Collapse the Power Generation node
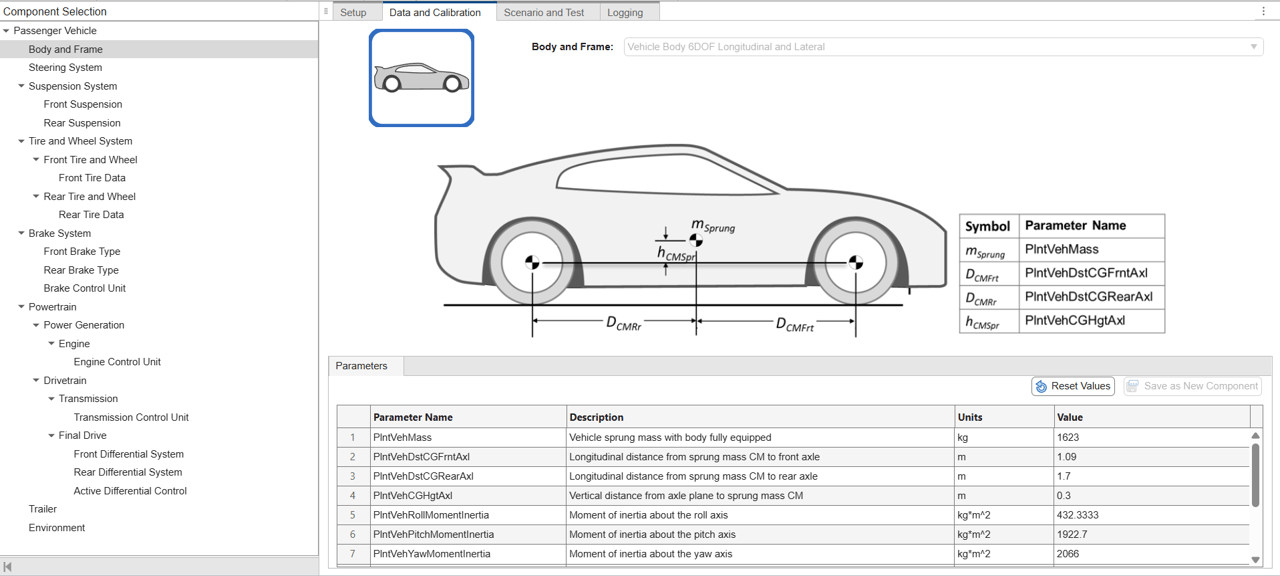The image size is (1280, 576). click(x=37, y=325)
